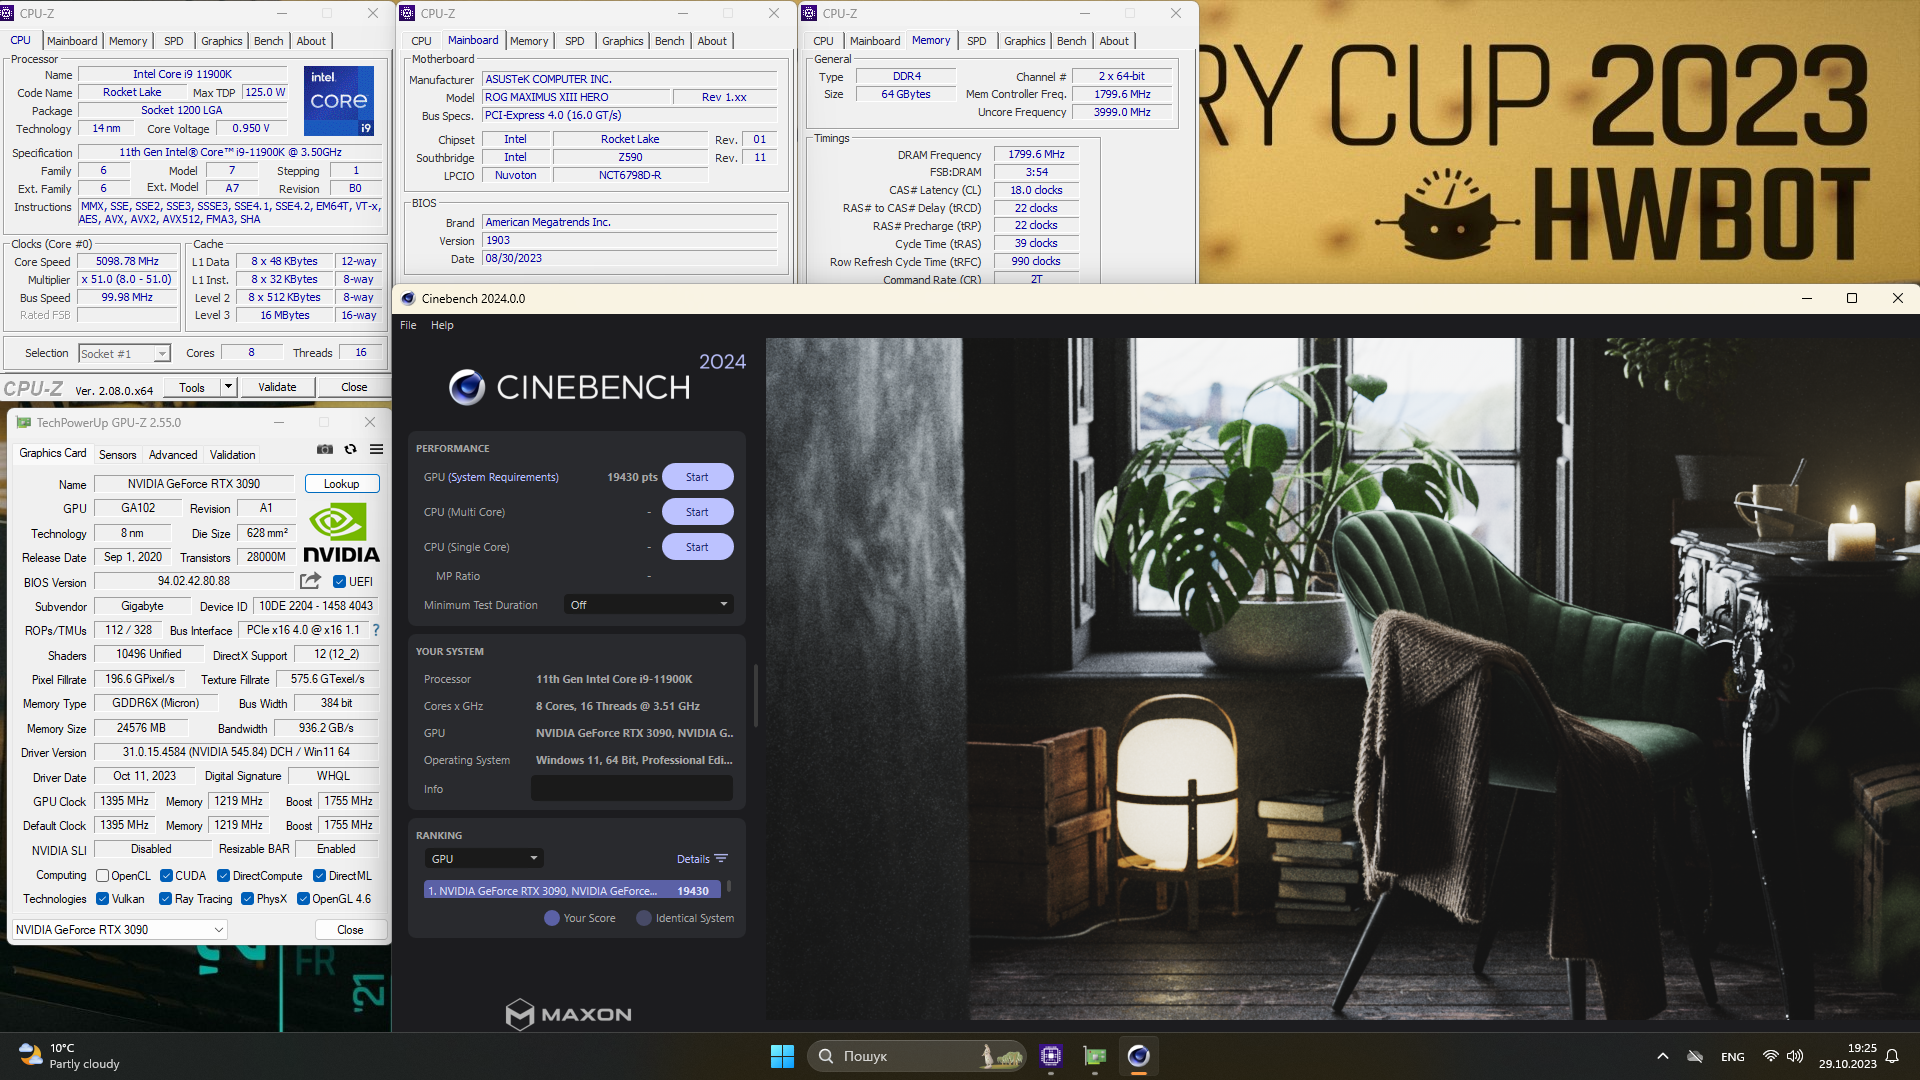Click the GPU-Z screenshot camera icon
This screenshot has width=1920, height=1080.
point(324,450)
